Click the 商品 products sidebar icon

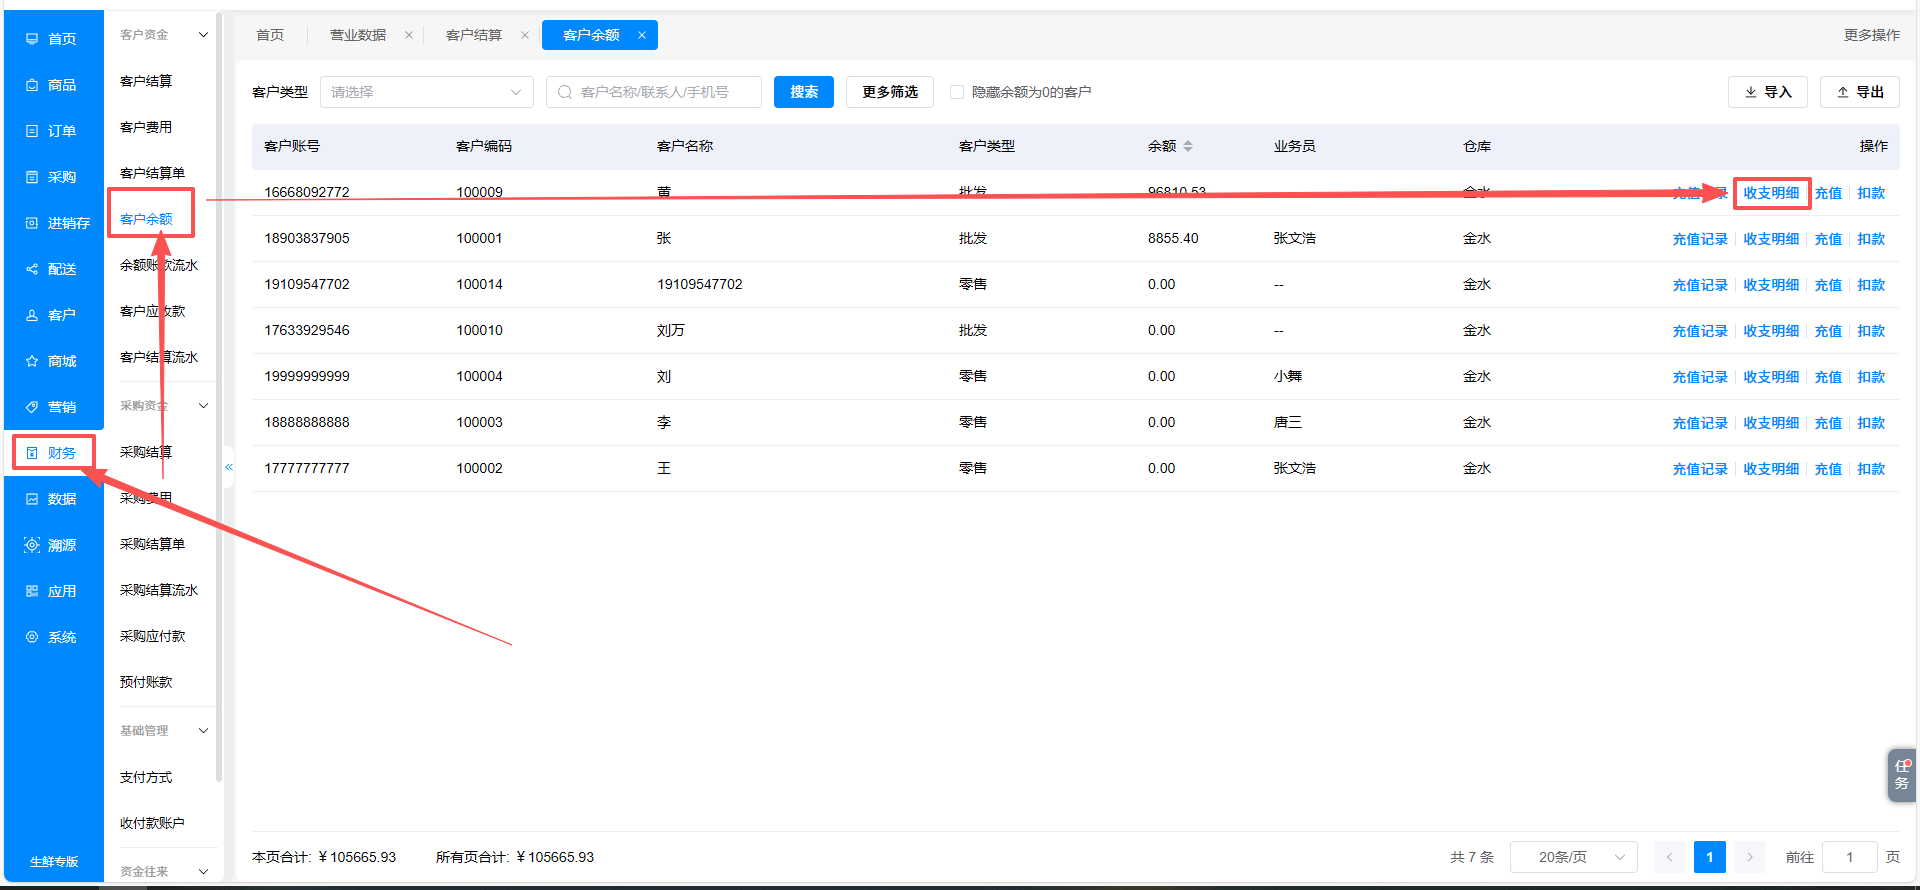(32, 85)
